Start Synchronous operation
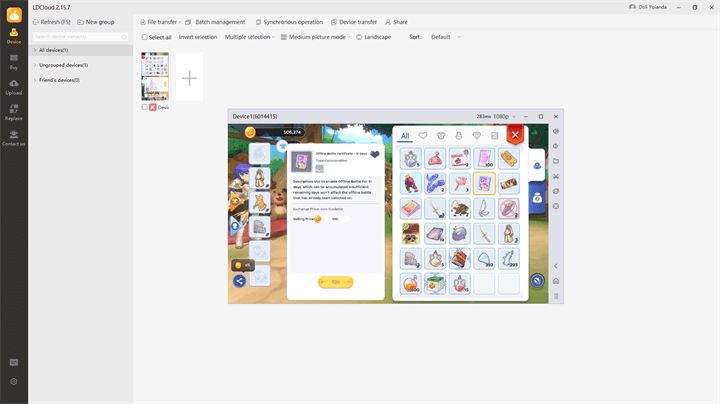 (x=289, y=22)
